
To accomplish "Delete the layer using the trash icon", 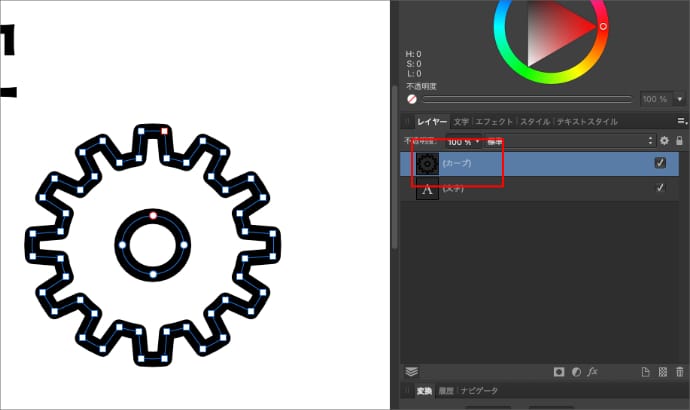I will [680, 372].
